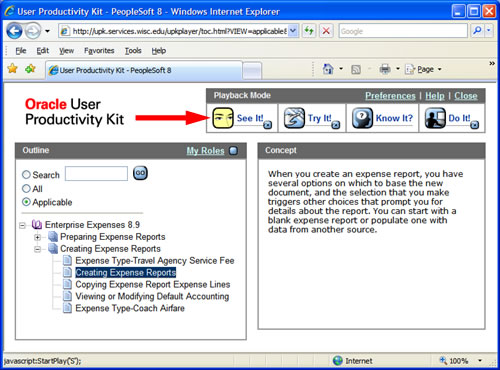Image resolution: width=500 pixels, height=370 pixels.
Task: Open the Page menu dropdown
Action: [423, 69]
